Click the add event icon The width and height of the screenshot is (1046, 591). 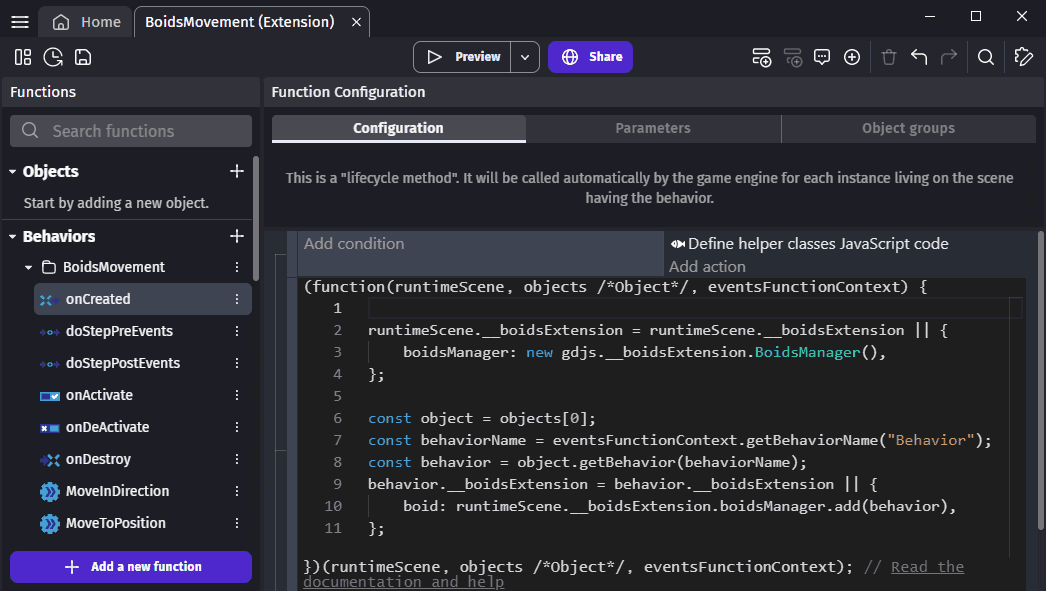point(762,57)
